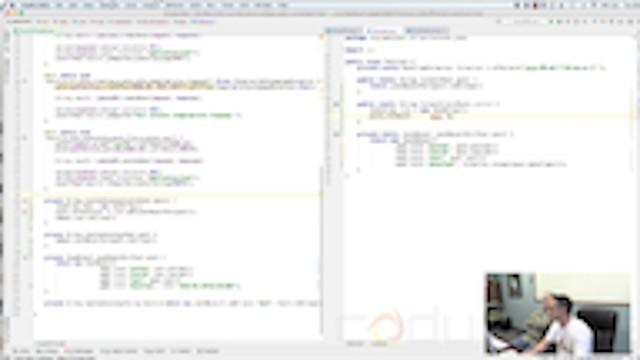Screen dimensions: 640x360
Task: Click the yellow-highlighted current line in the right editor
Action: click(x=490, y=116)
